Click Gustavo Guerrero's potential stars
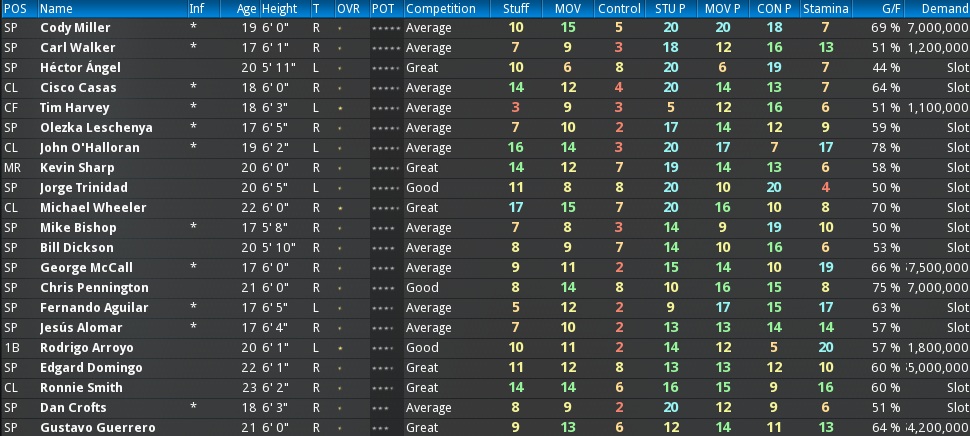 [380, 428]
